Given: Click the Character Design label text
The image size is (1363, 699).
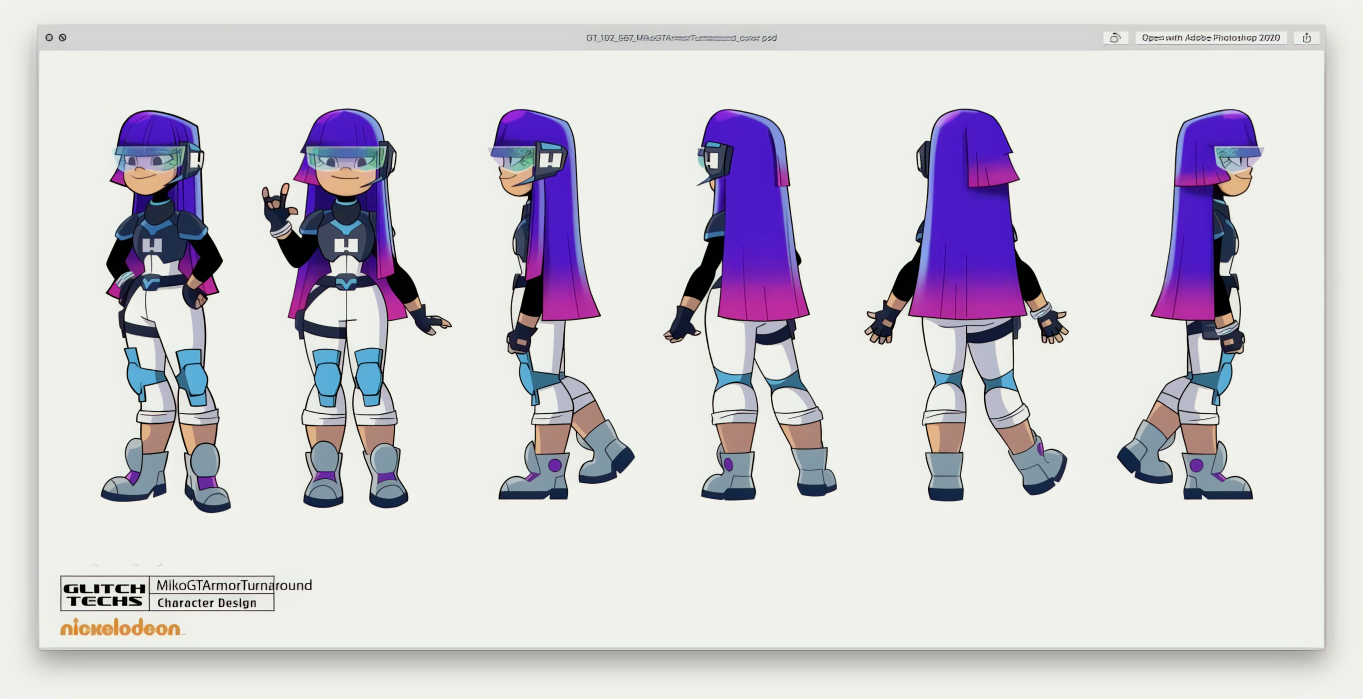Looking at the screenshot, I should click(207, 603).
